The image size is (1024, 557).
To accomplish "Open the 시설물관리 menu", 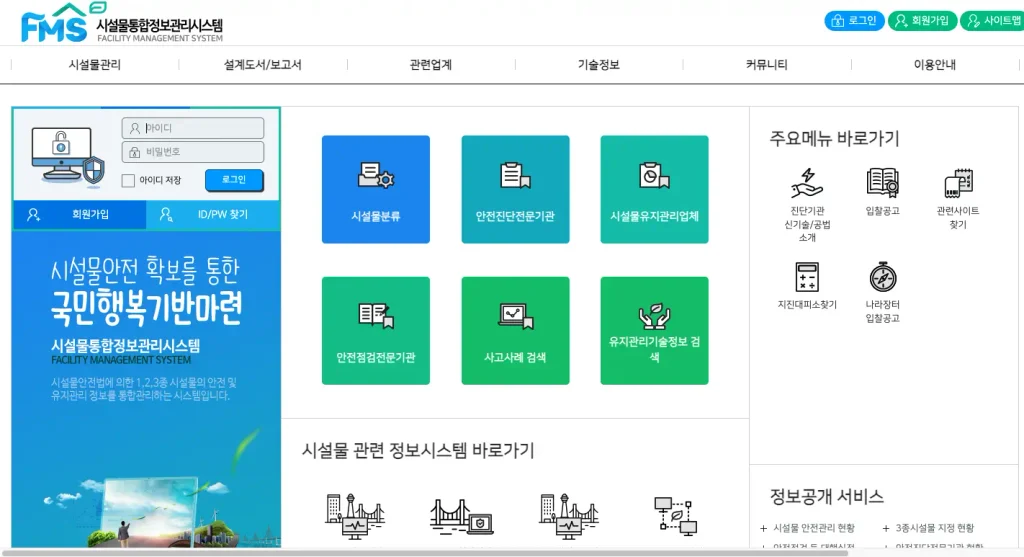I will coord(95,65).
